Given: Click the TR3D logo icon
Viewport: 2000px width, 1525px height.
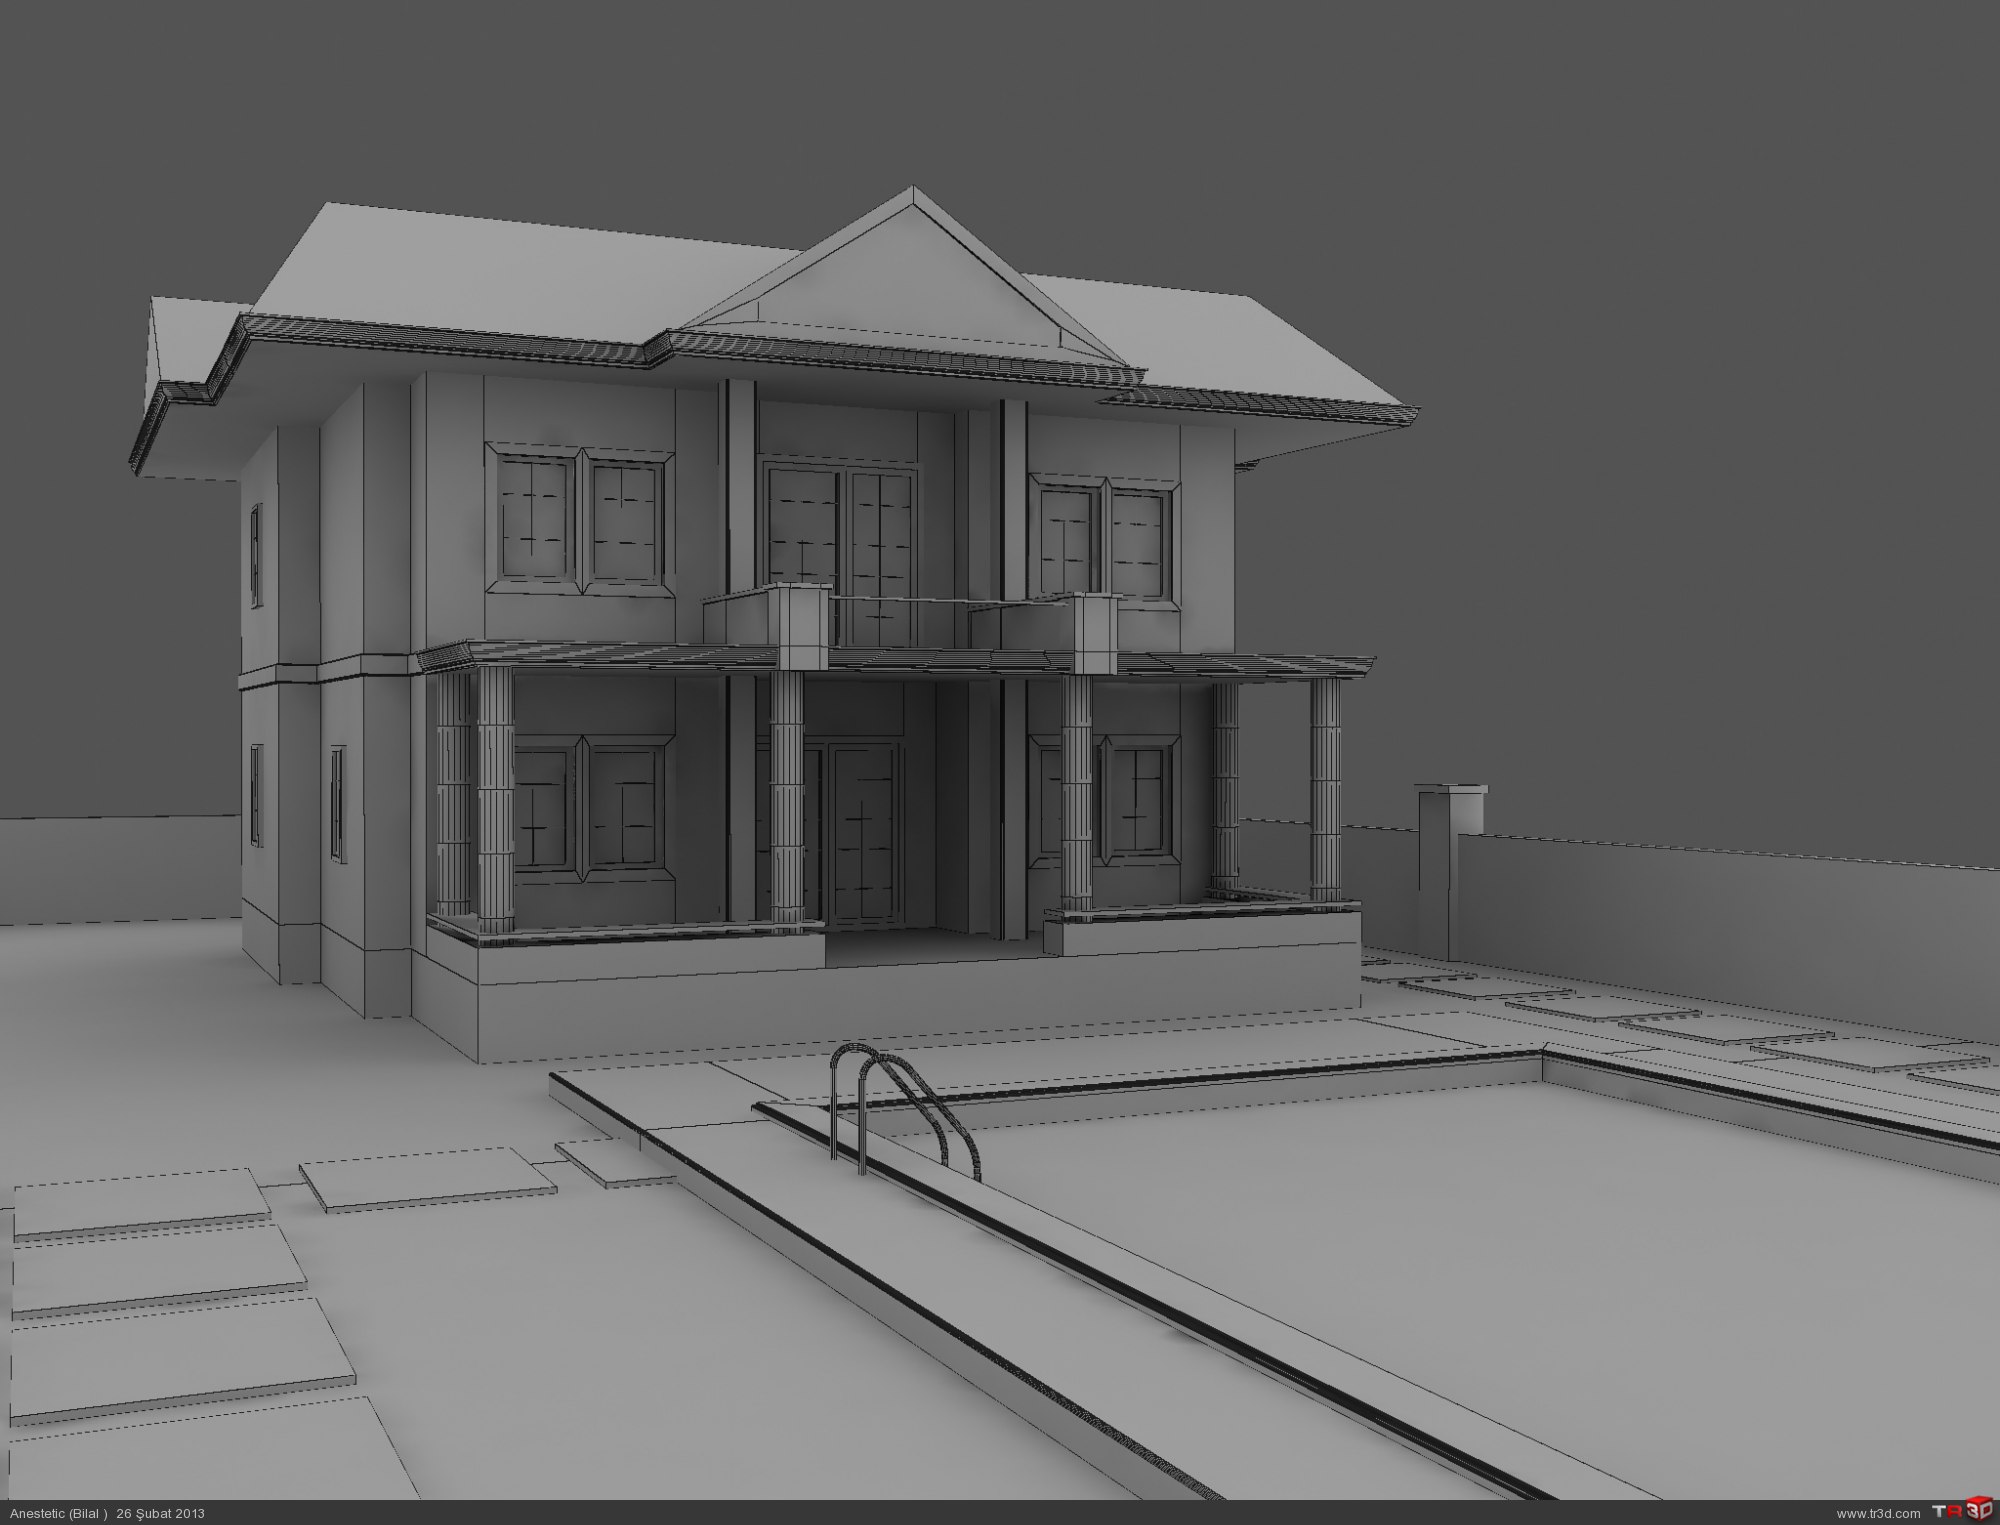Looking at the screenshot, I should 1962,1512.
